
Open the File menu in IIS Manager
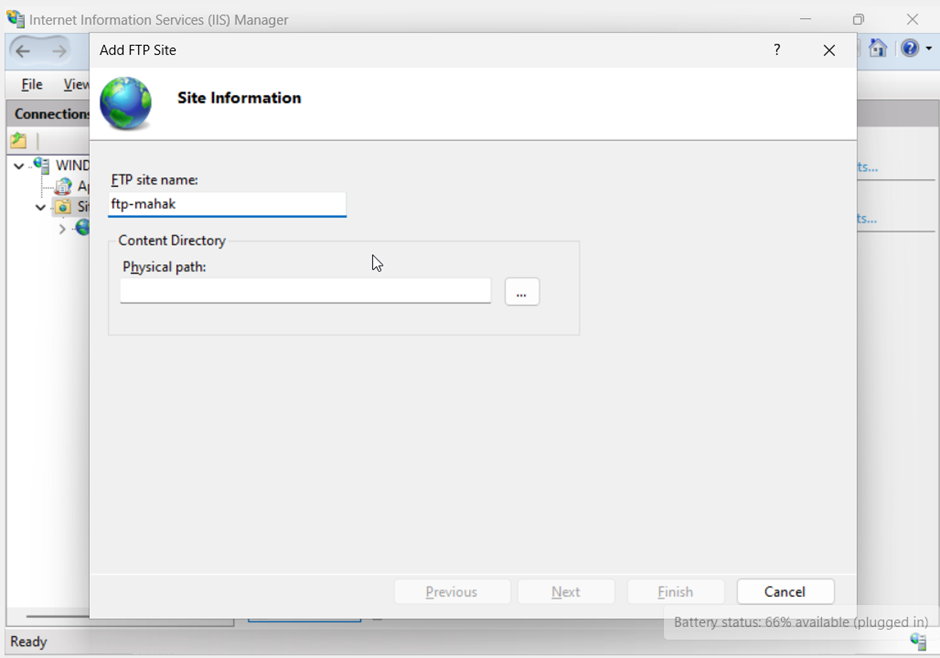coord(32,84)
